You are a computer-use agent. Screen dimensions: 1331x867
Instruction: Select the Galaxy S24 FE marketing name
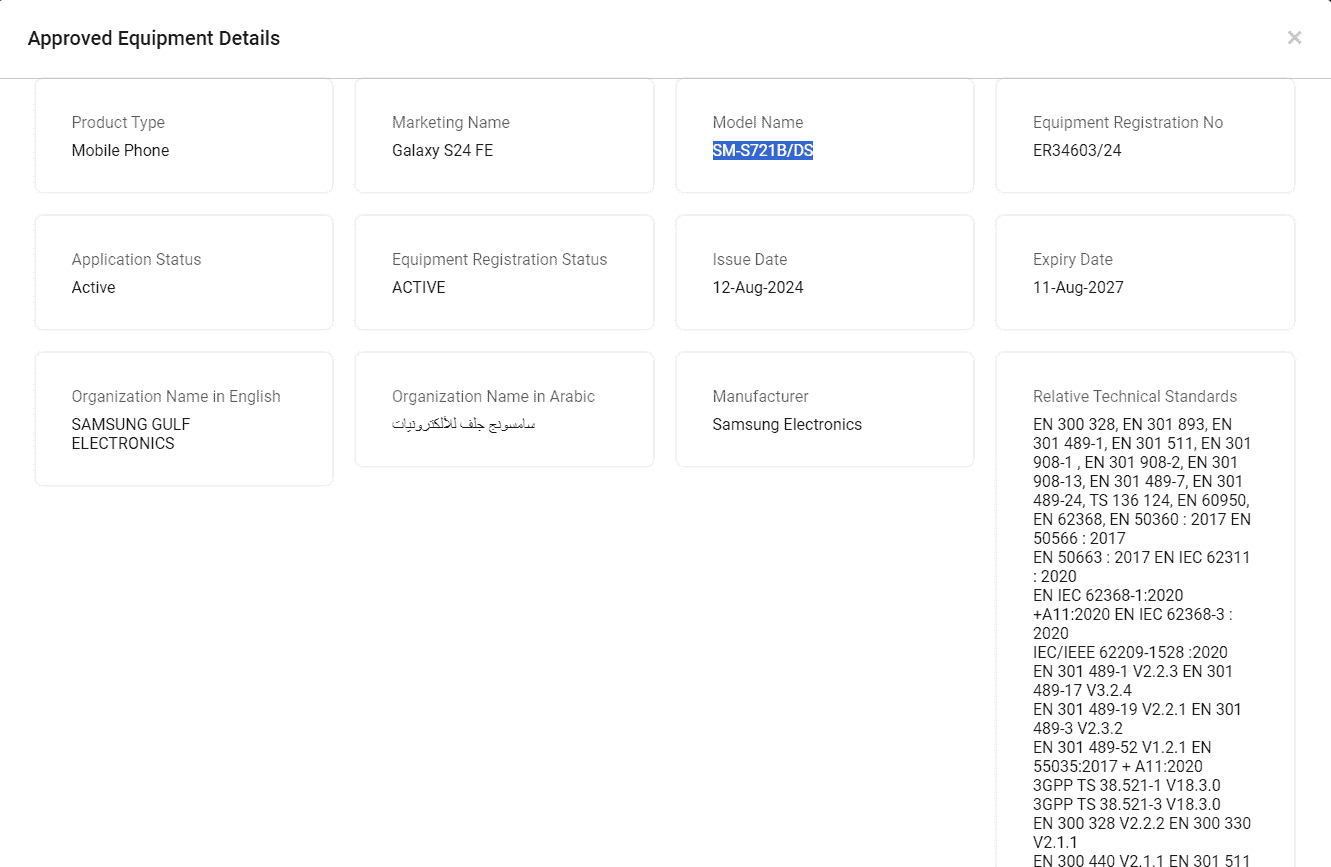pos(442,151)
